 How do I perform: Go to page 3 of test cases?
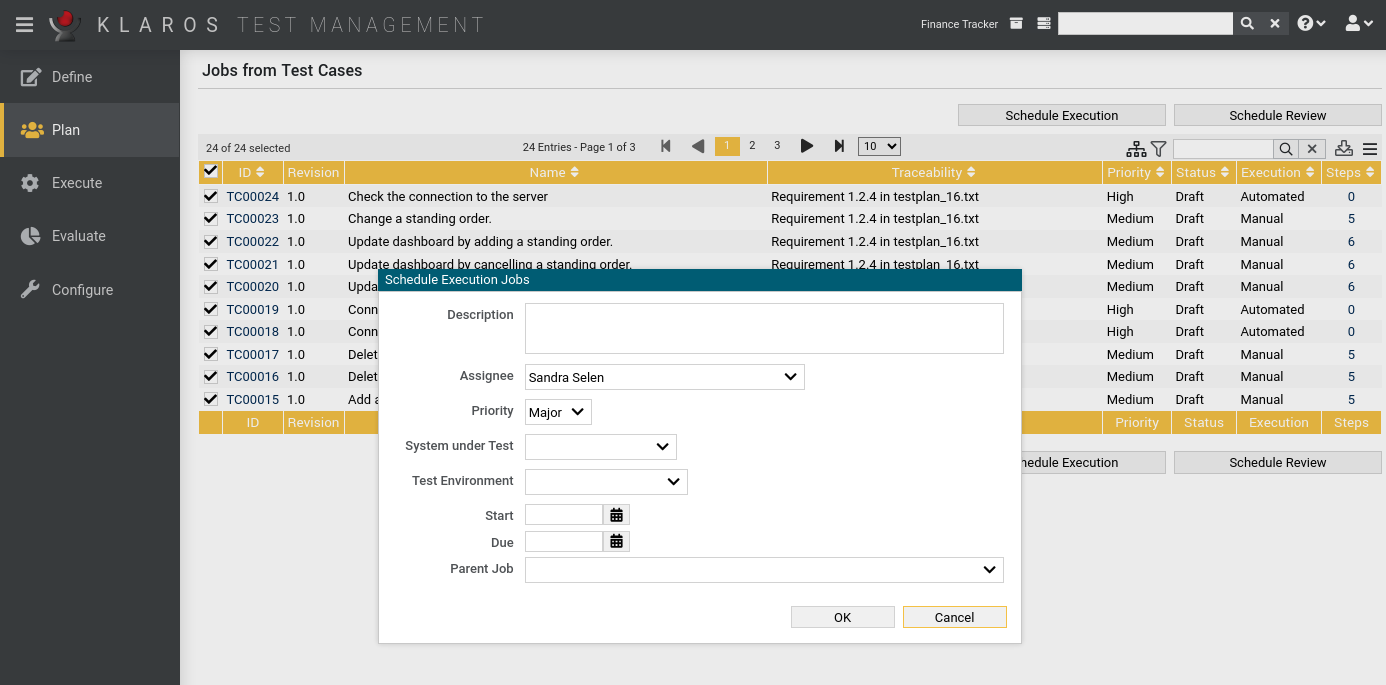(777, 145)
